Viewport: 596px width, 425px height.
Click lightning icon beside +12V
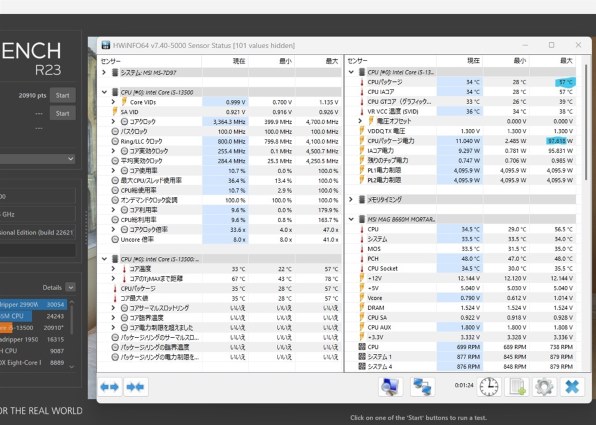[x=362, y=278]
